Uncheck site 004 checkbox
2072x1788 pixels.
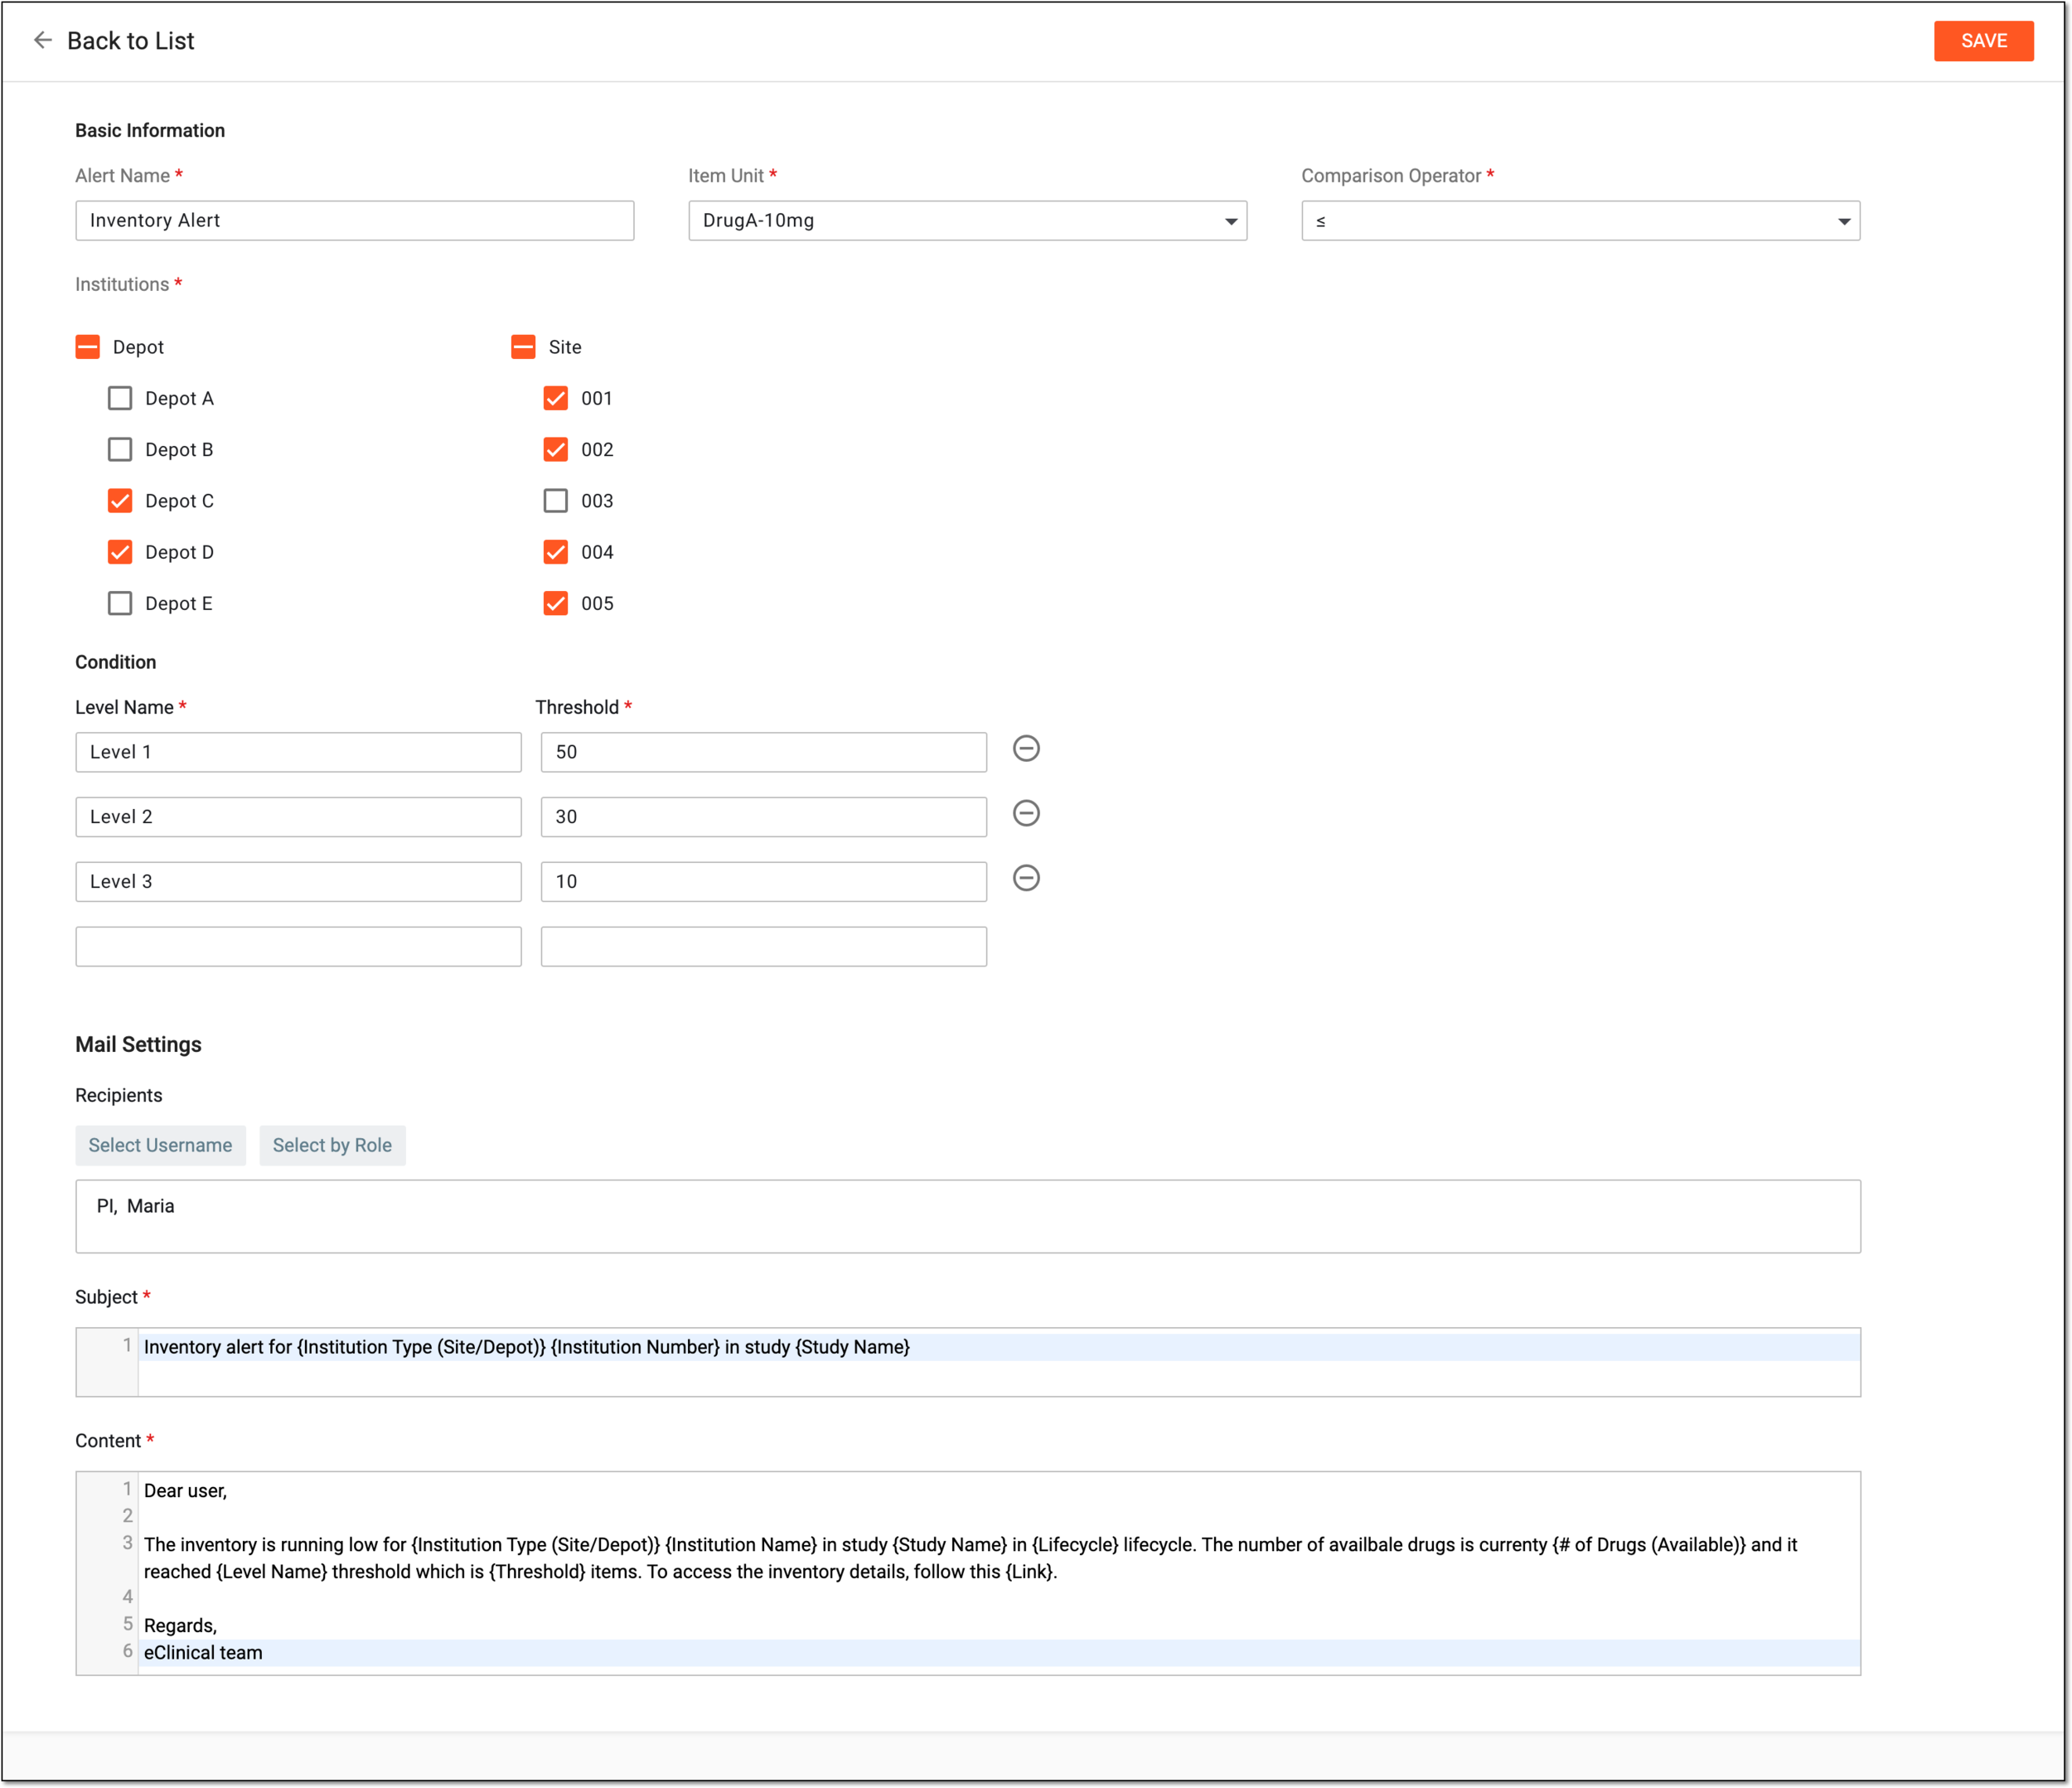click(556, 552)
